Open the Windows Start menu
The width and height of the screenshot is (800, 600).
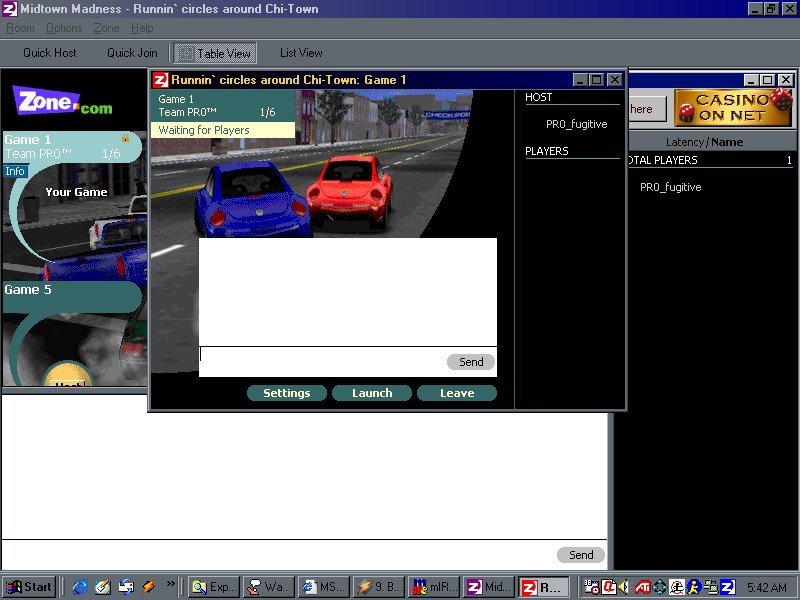(29, 587)
